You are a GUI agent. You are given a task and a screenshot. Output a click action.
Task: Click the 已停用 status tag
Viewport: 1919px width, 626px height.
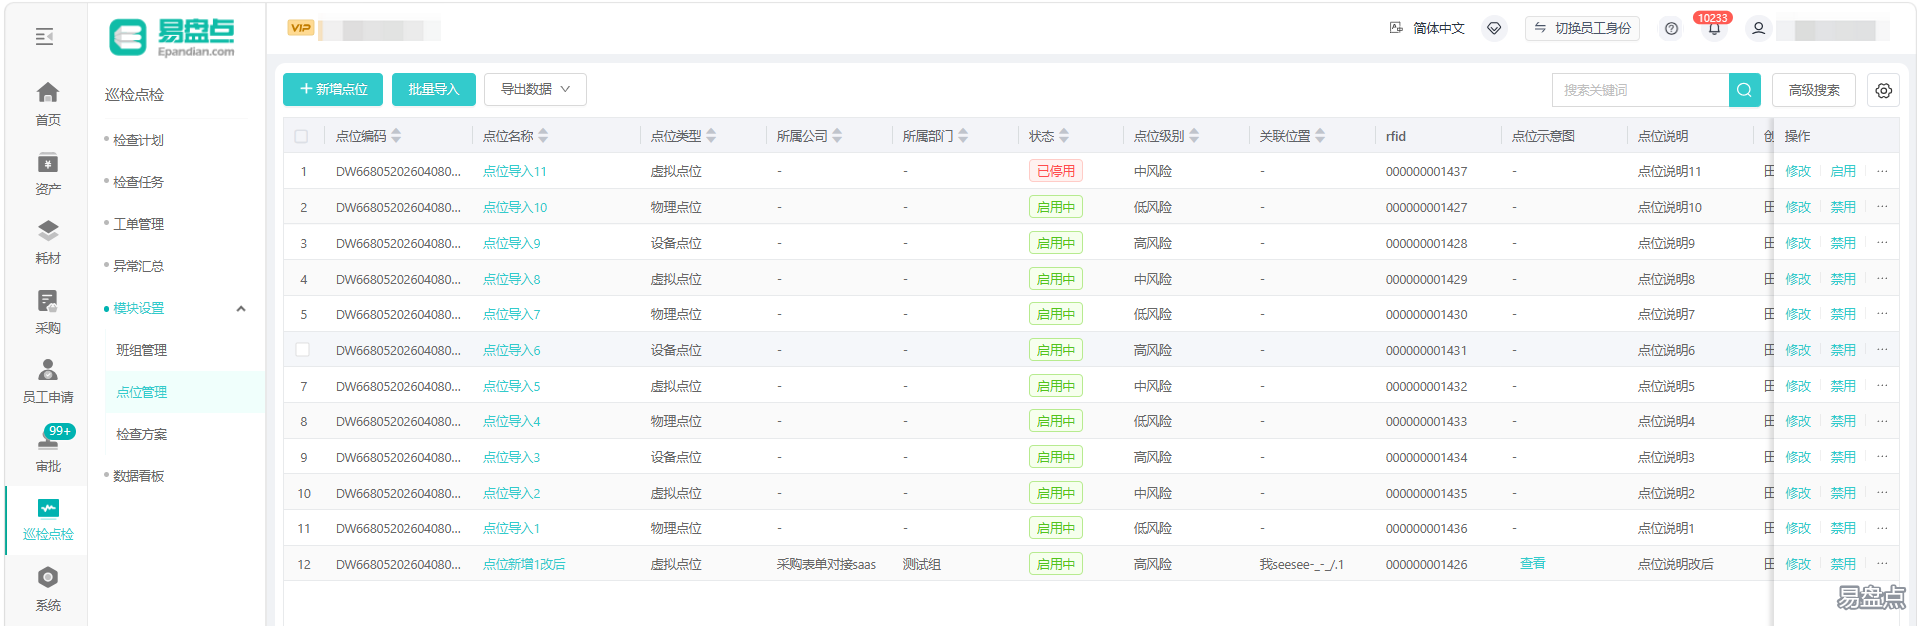[x=1055, y=171]
